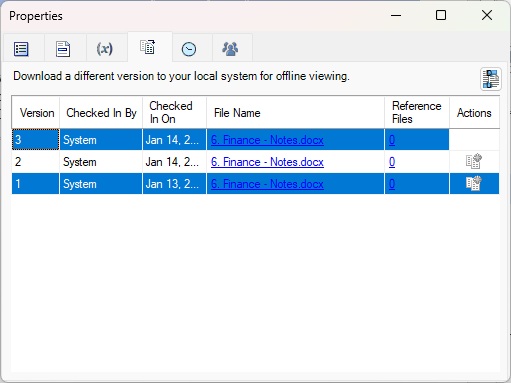The image size is (511, 383).
Task: Click the Actions column header
Action: 474,112
